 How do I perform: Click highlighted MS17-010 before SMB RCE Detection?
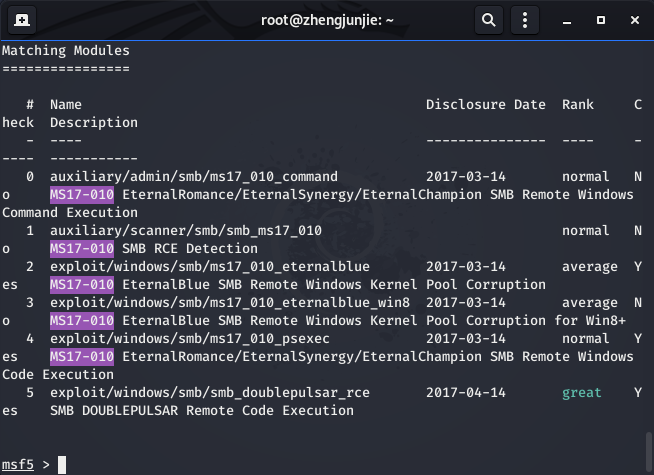point(82,249)
